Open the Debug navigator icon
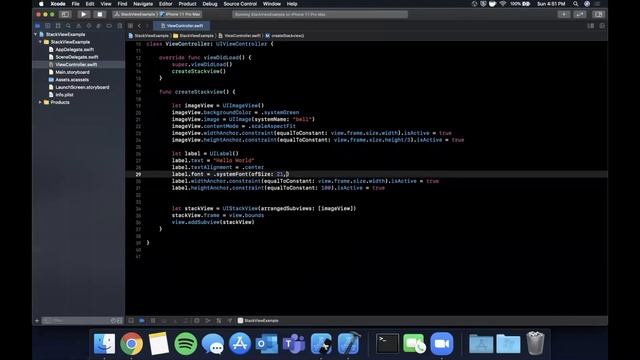Screen dimensions: 640x360 coord(98,26)
